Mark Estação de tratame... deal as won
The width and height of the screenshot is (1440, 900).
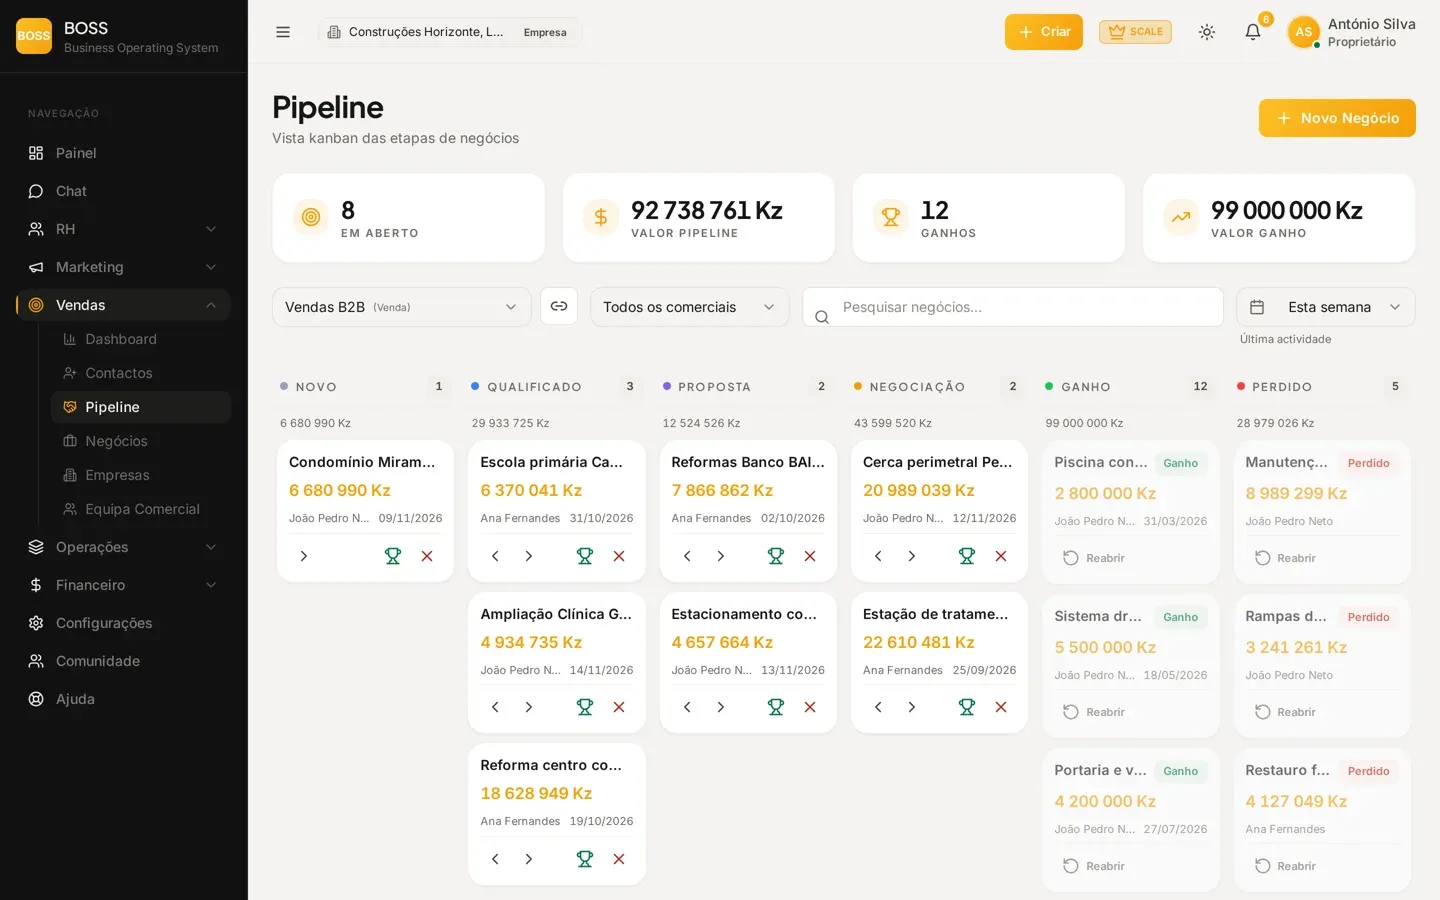coord(967,707)
